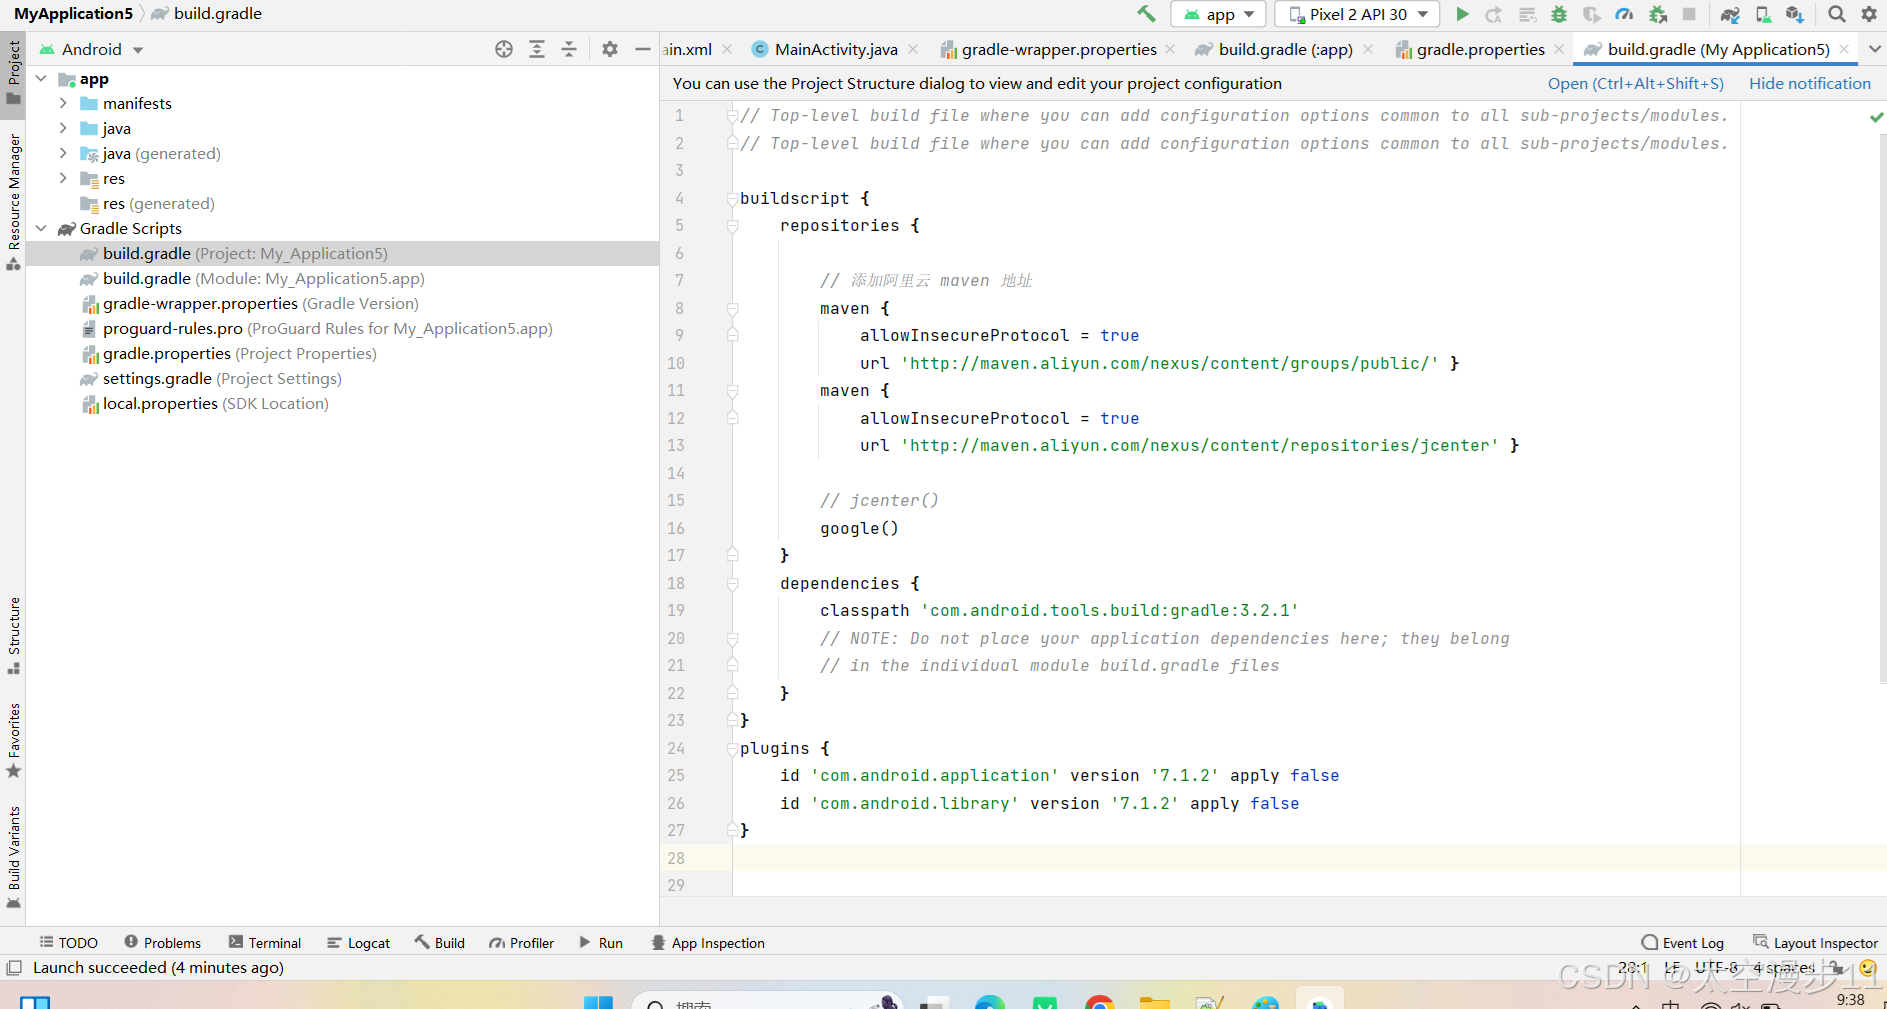Debug the app with the bug icon
This screenshot has height=1009, width=1887.
[x=1561, y=14]
